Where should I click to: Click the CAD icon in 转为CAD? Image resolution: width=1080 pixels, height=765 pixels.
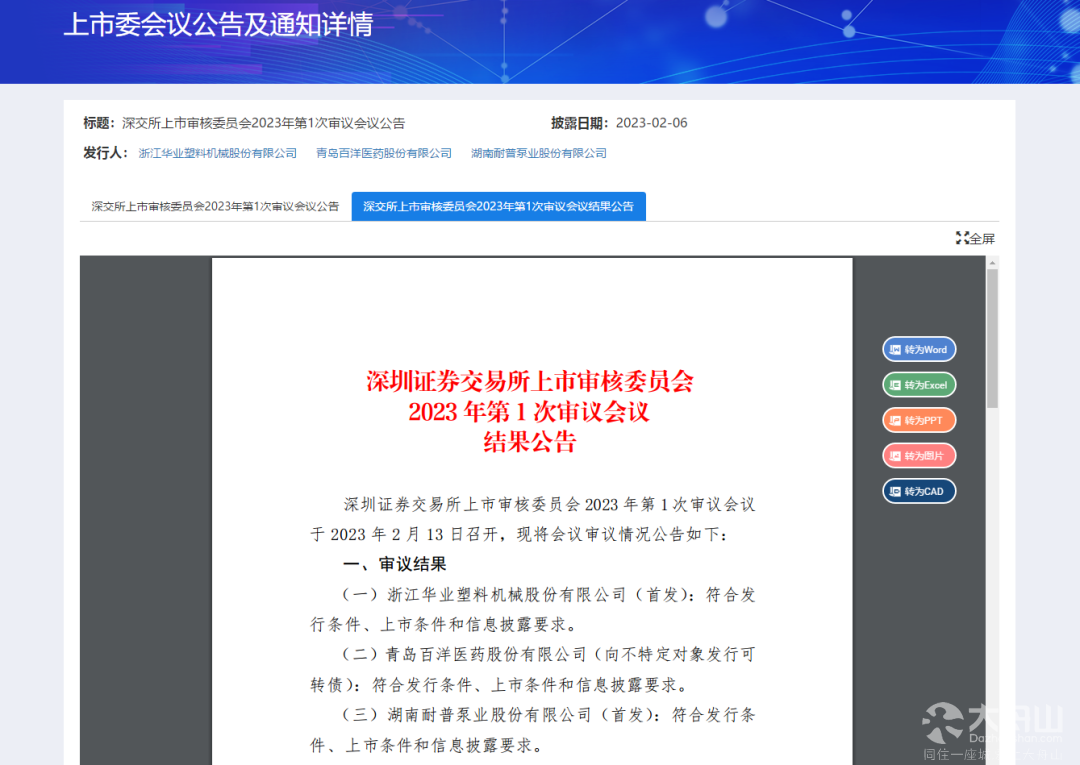895,492
